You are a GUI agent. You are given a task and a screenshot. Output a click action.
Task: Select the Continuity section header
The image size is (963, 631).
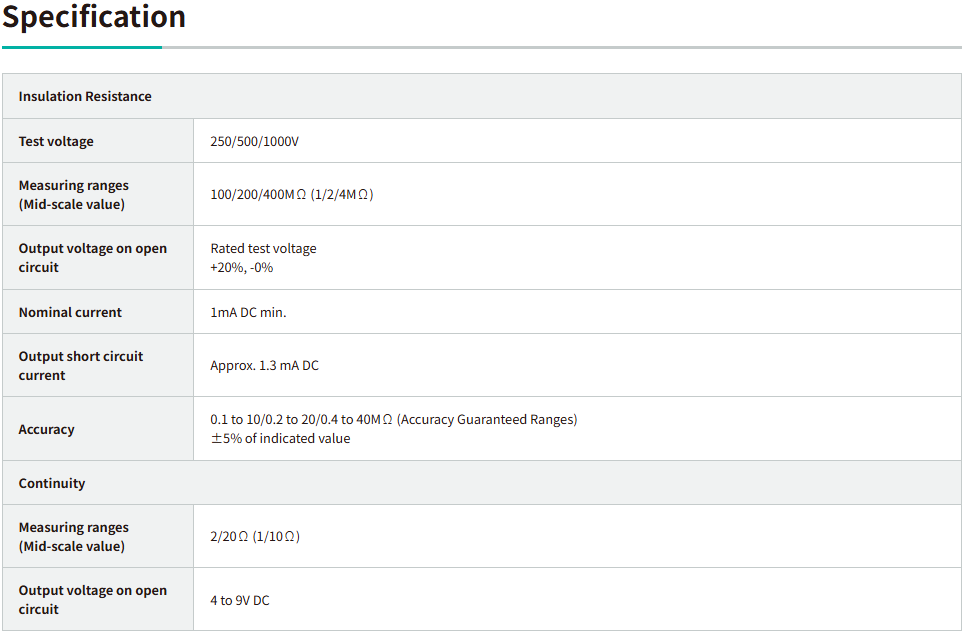52,483
